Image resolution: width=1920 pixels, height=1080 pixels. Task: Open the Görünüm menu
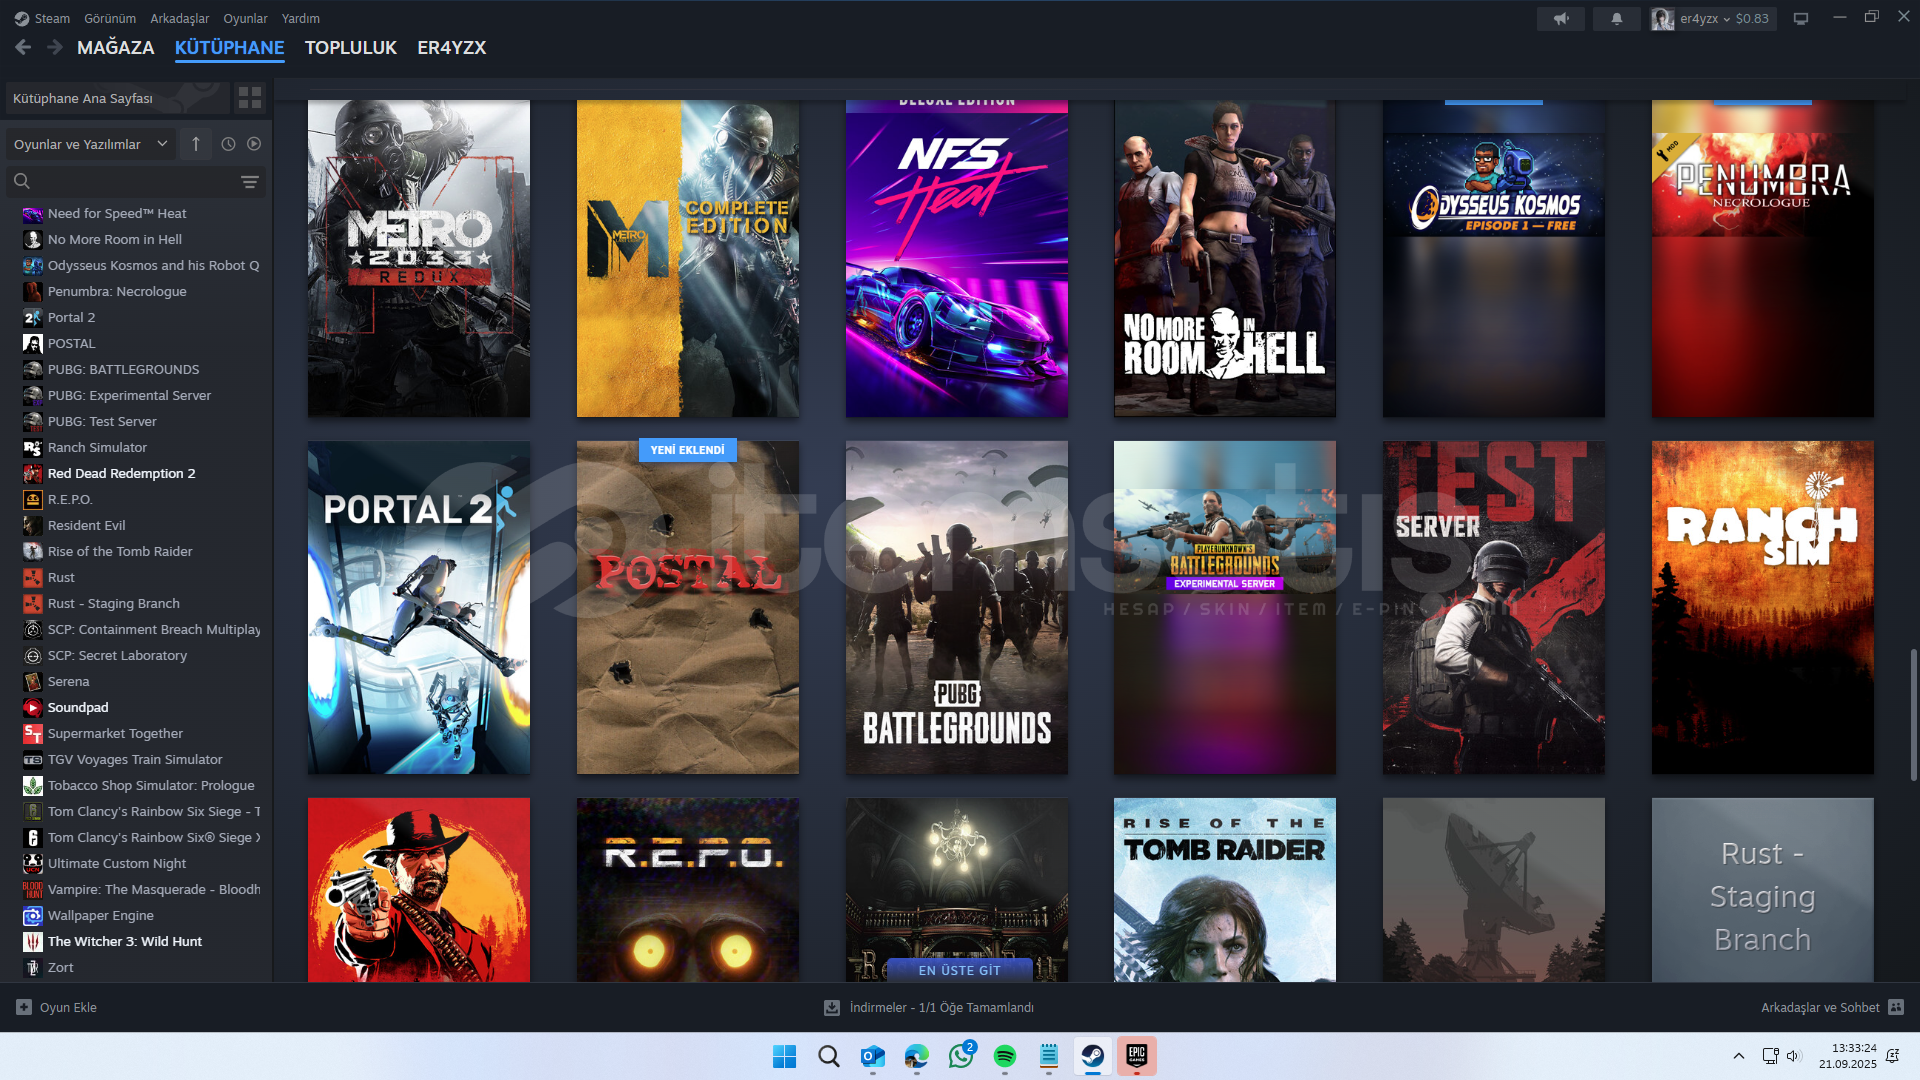(110, 18)
